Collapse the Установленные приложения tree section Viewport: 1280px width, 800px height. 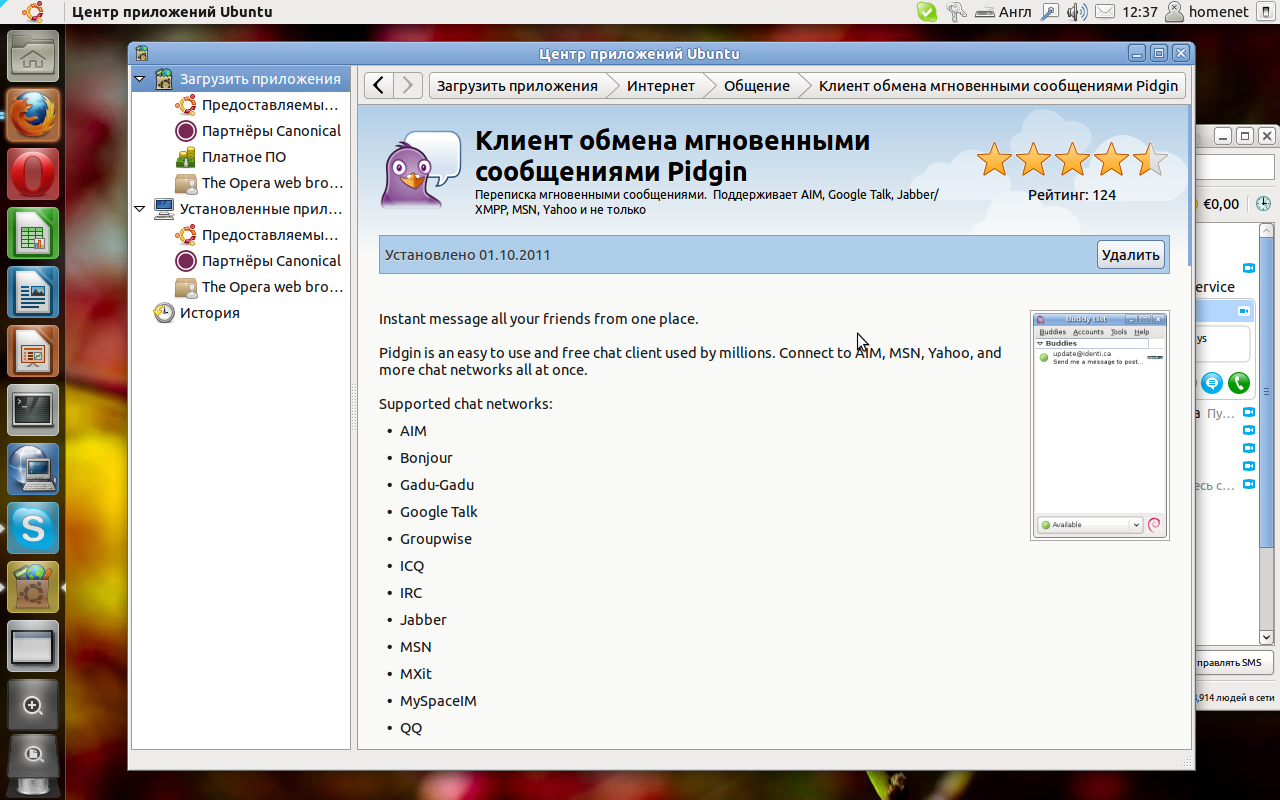click(x=139, y=209)
